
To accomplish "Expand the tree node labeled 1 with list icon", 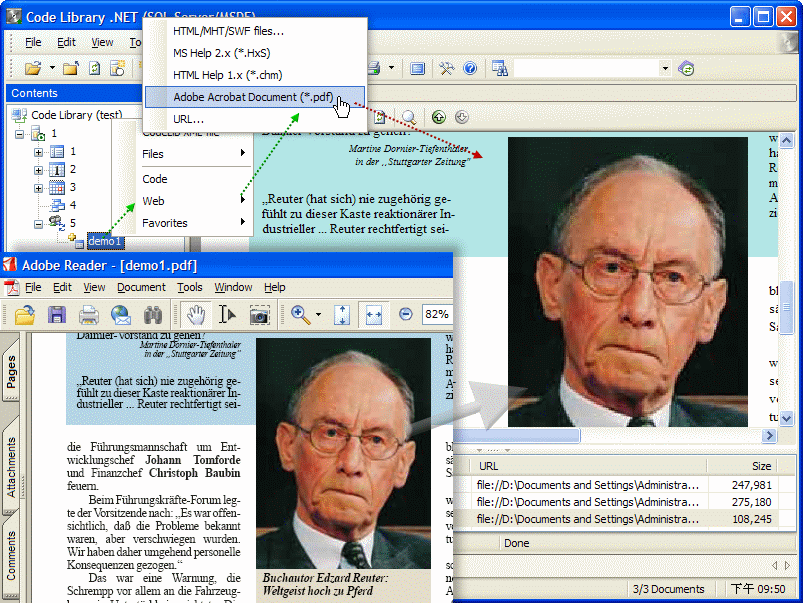I will click(x=38, y=152).
